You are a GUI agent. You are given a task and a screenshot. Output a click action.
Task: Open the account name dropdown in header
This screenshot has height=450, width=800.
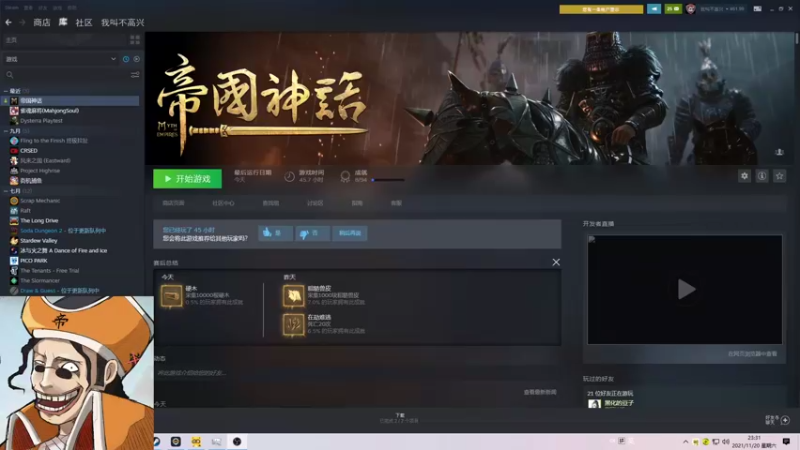(722, 9)
